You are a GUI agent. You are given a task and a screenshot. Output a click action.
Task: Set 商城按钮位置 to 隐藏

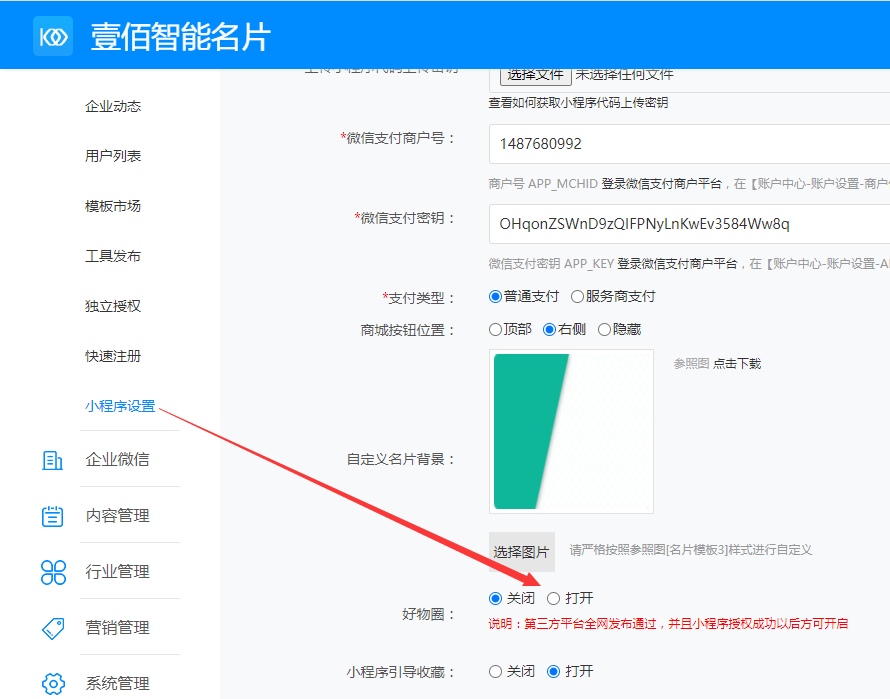point(604,329)
